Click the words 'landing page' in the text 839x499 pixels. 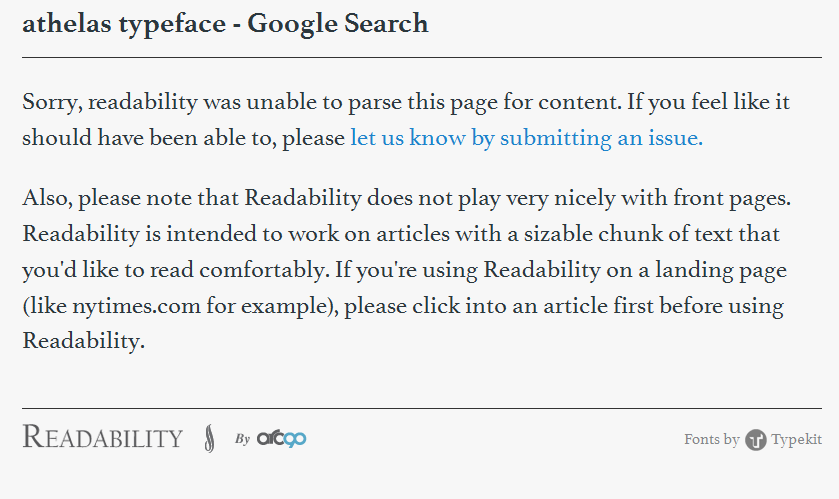pos(730,270)
